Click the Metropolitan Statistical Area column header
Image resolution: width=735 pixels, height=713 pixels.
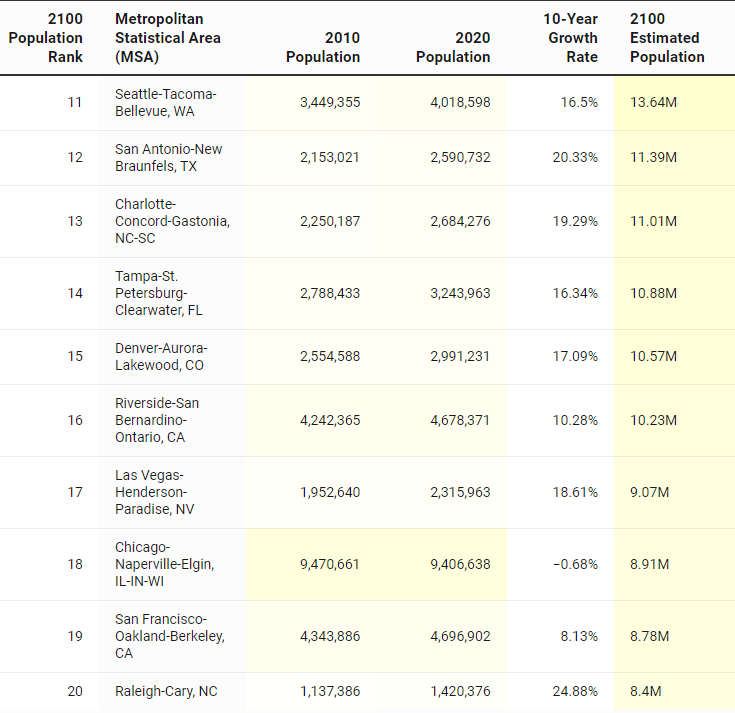click(x=168, y=38)
